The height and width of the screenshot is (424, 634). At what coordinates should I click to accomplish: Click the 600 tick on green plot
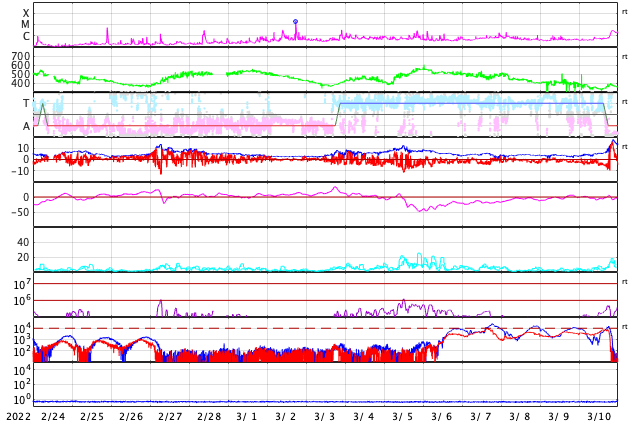(x=21, y=65)
